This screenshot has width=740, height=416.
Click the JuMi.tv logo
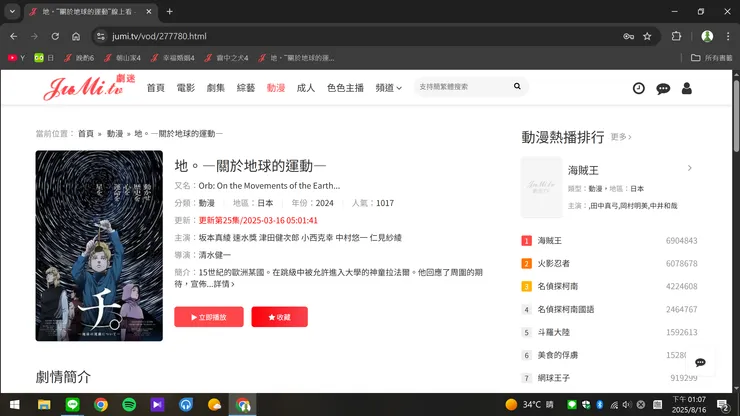(89, 87)
